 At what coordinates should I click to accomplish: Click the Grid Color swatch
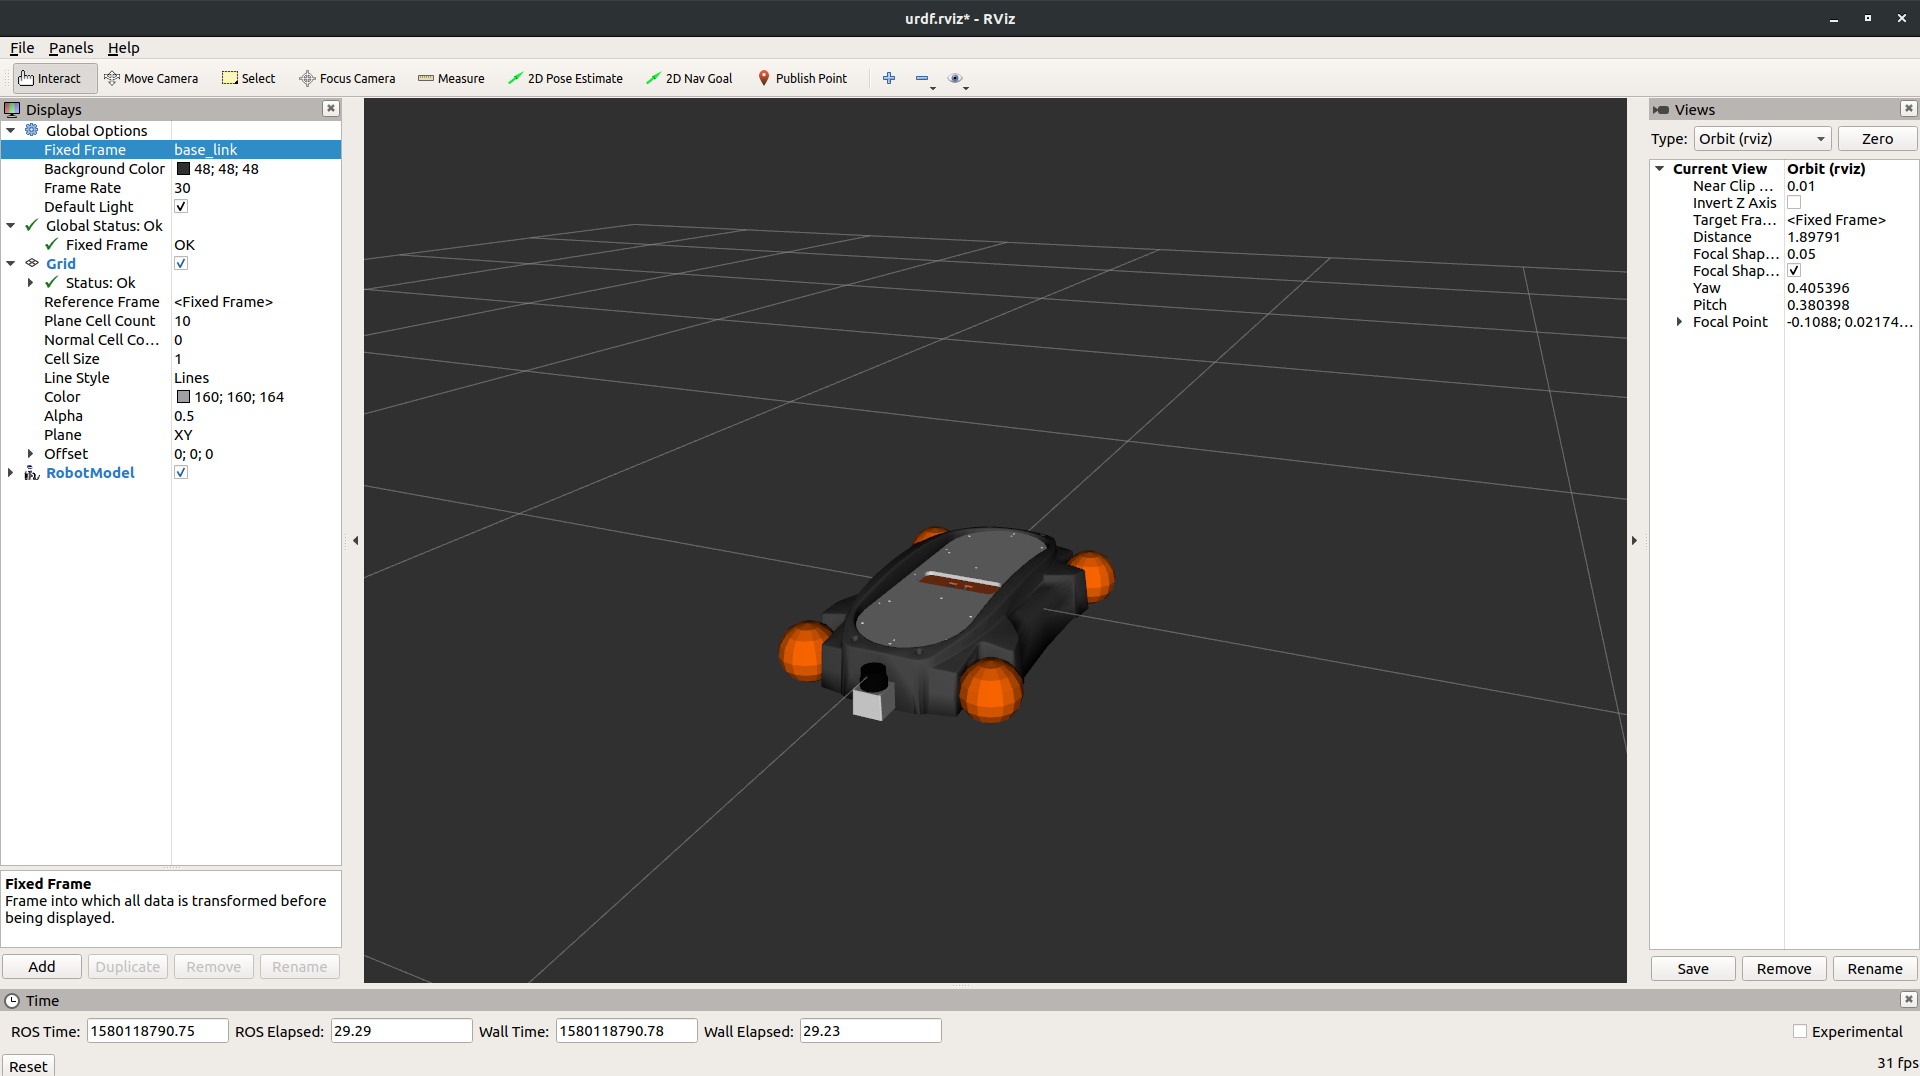(x=183, y=396)
